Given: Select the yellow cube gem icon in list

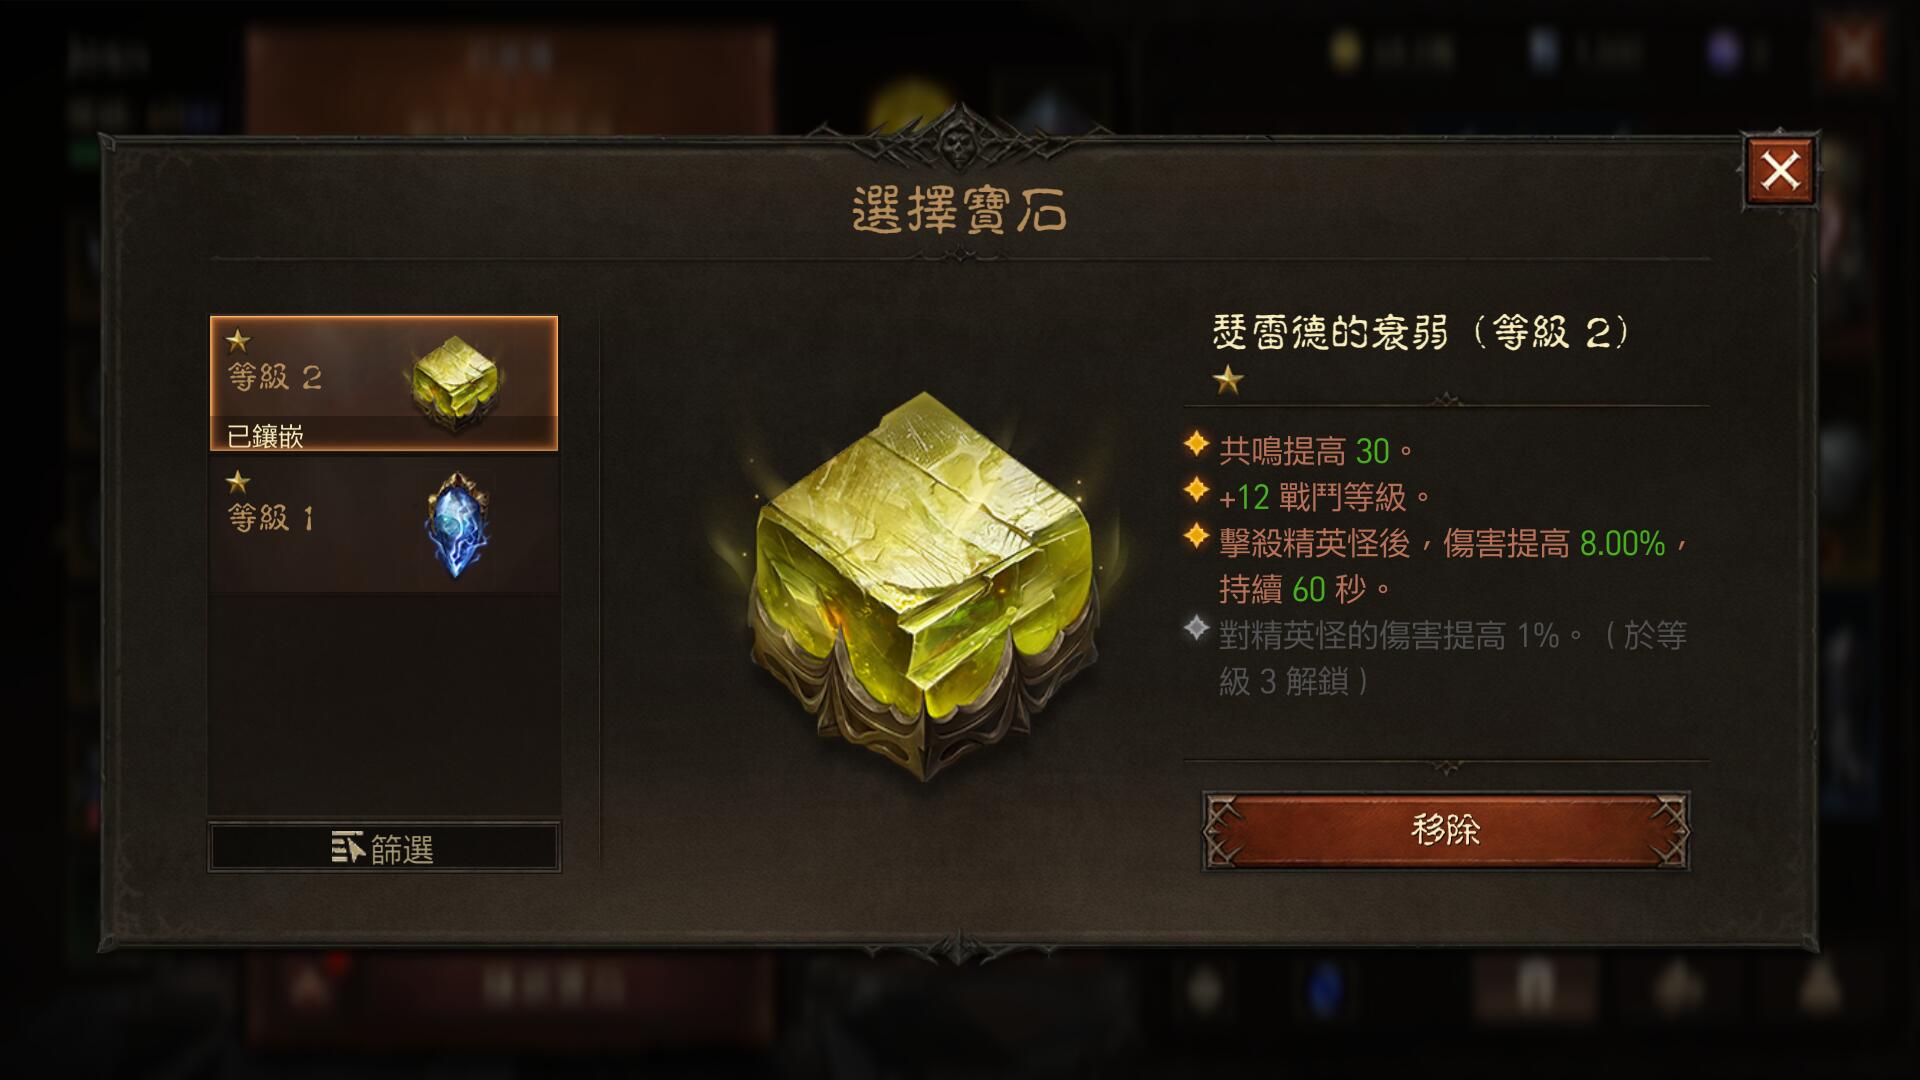Looking at the screenshot, I should pos(455,383).
